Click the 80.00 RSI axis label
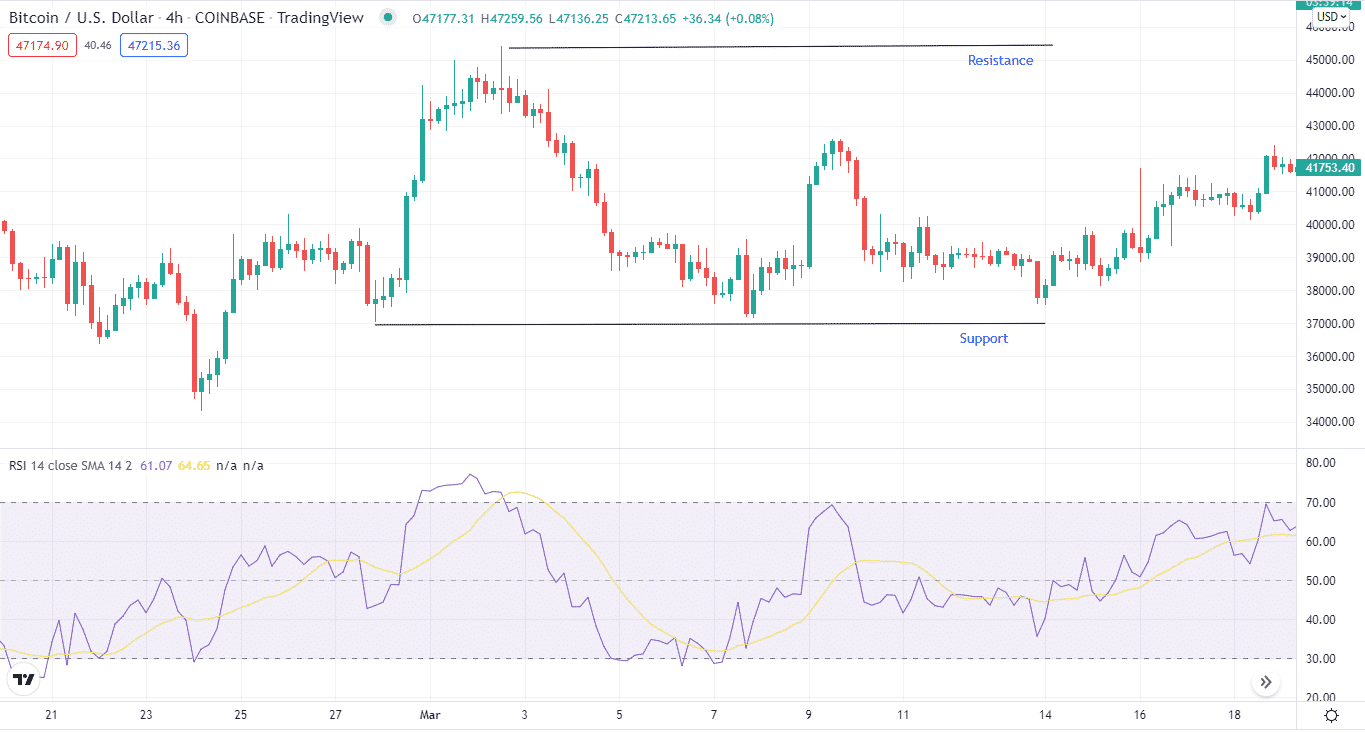The height and width of the screenshot is (733, 1365). point(1321,463)
